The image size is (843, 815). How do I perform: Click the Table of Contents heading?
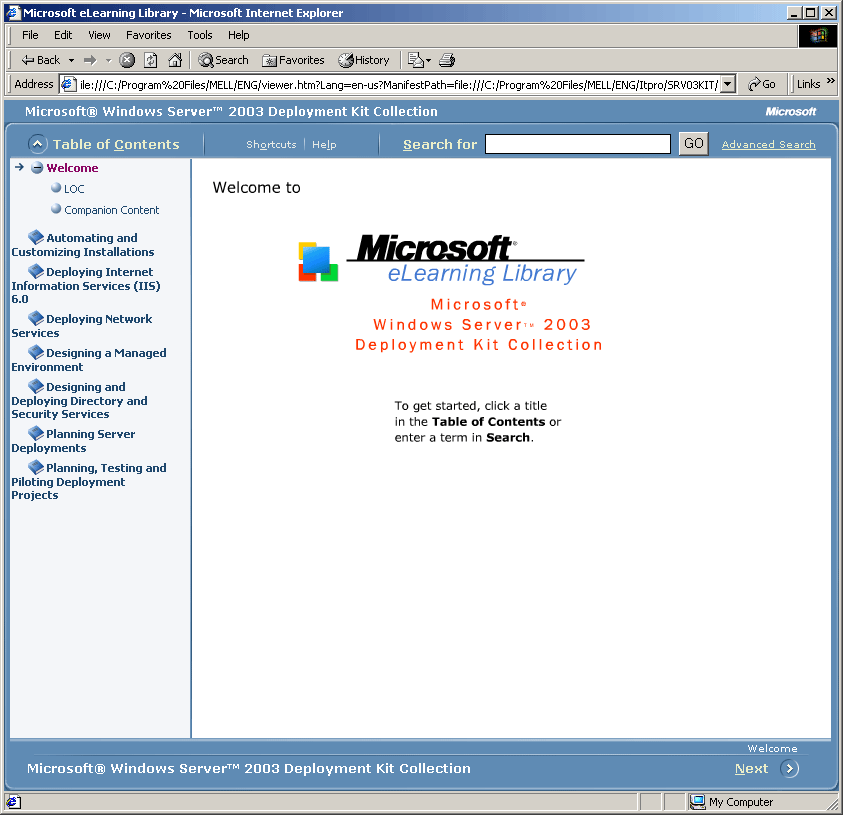point(116,144)
